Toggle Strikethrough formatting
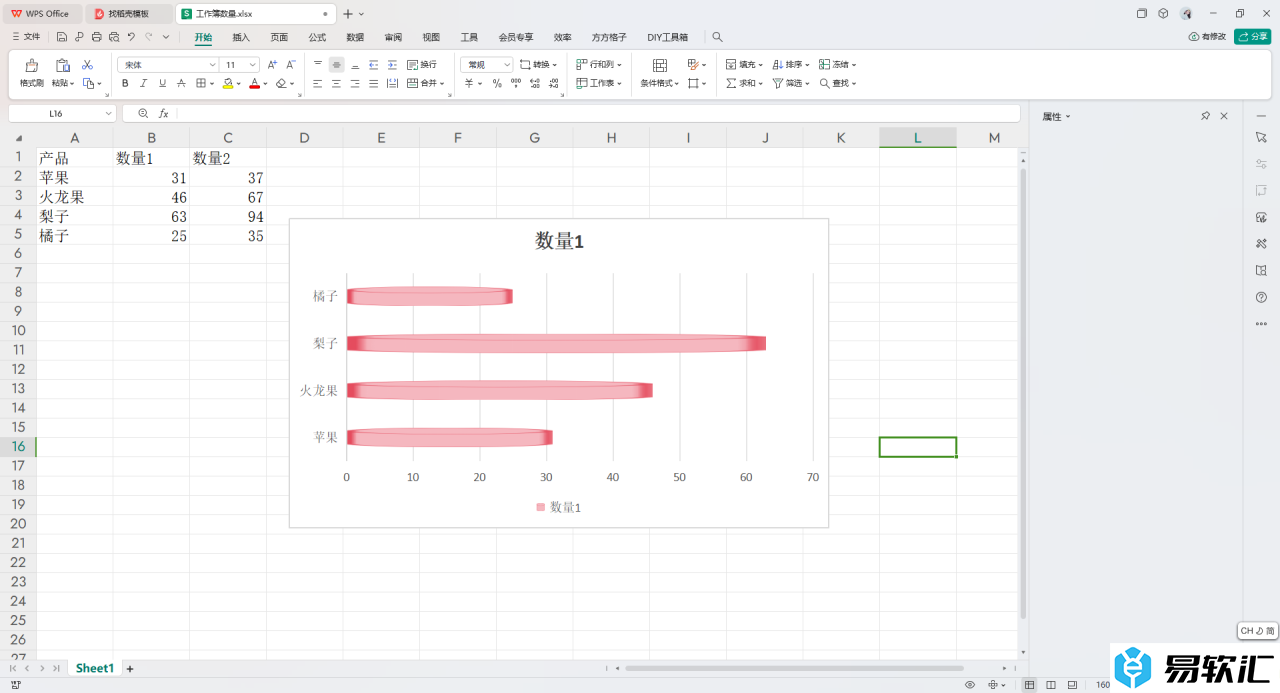The width and height of the screenshot is (1280, 693). (x=182, y=84)
